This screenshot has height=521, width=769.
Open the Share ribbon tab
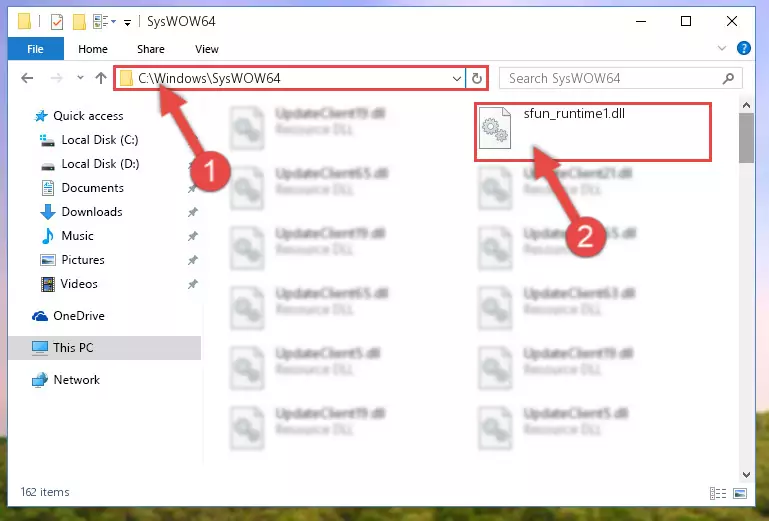click(x=151, y=49)
